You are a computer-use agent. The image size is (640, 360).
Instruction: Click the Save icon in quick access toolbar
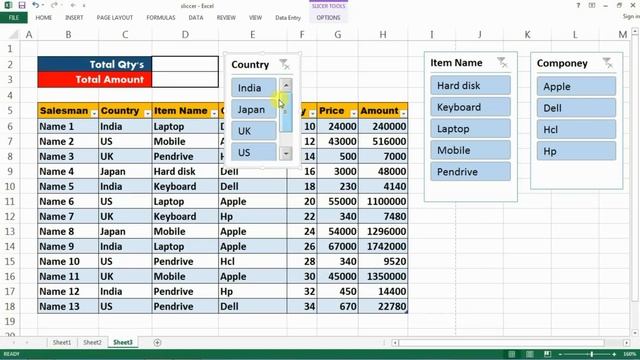pyautogui.click(x=22, y=5)
